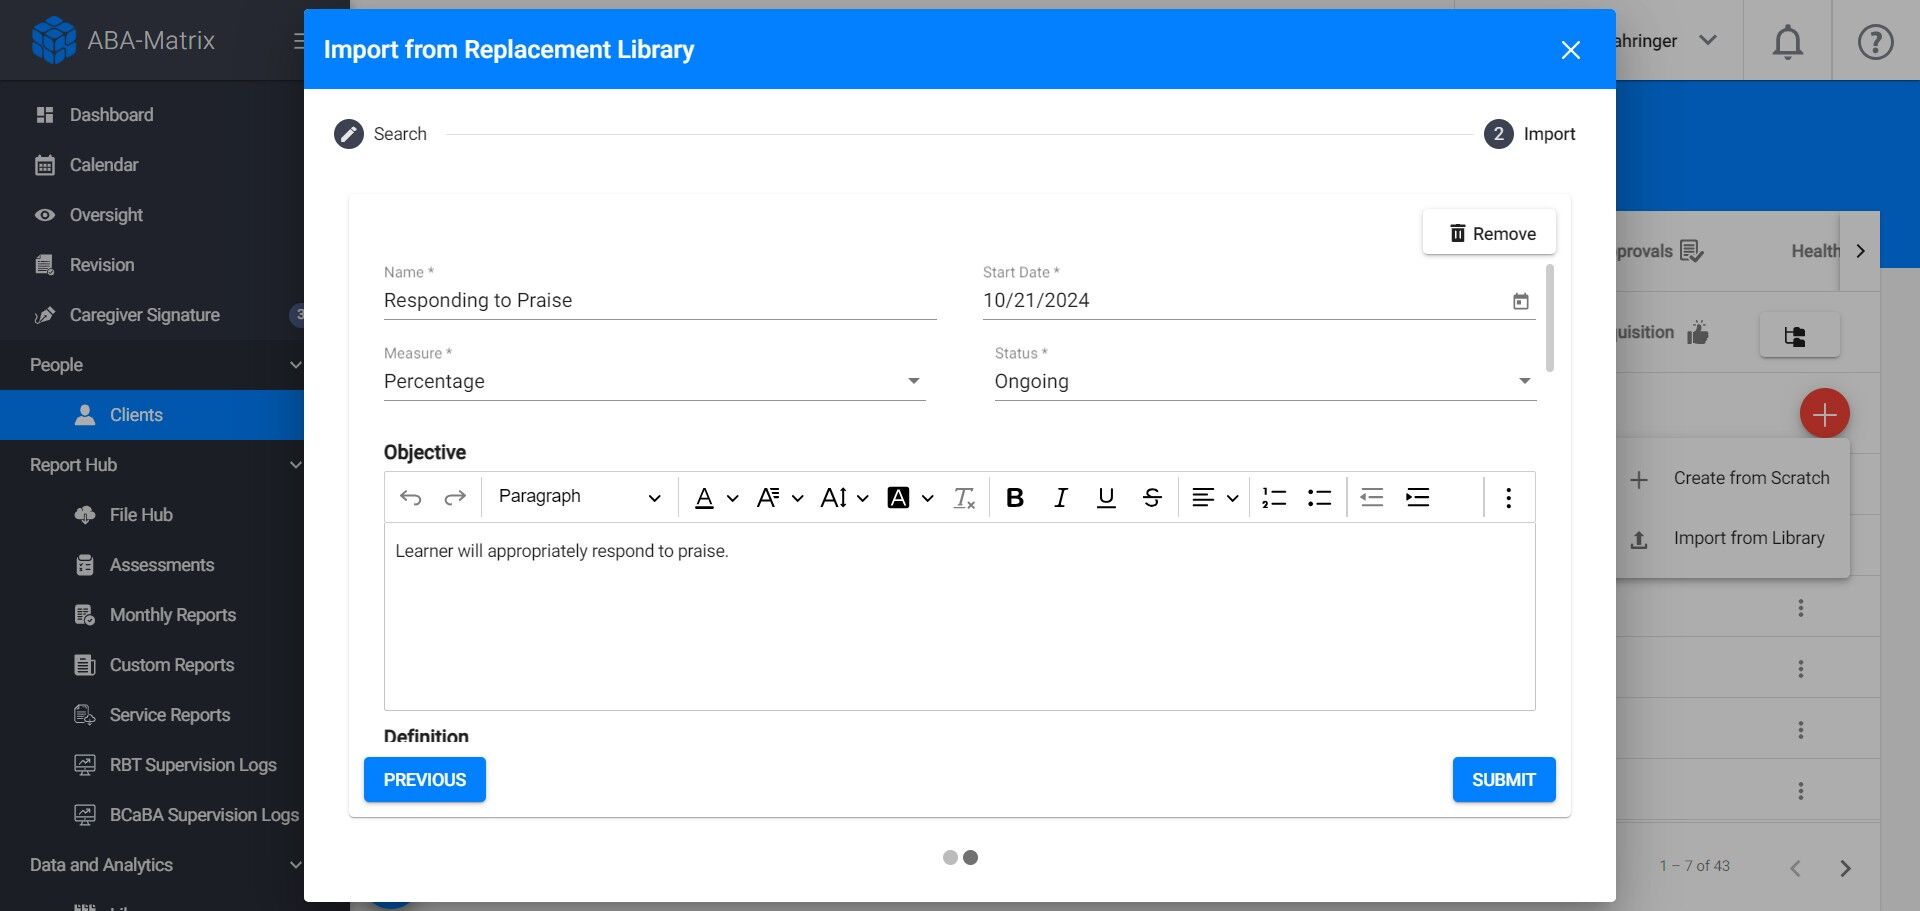1920x911 pixels.
Task: Click the red add floating button
Action: pyautogui.click(x=1825, y=414)
